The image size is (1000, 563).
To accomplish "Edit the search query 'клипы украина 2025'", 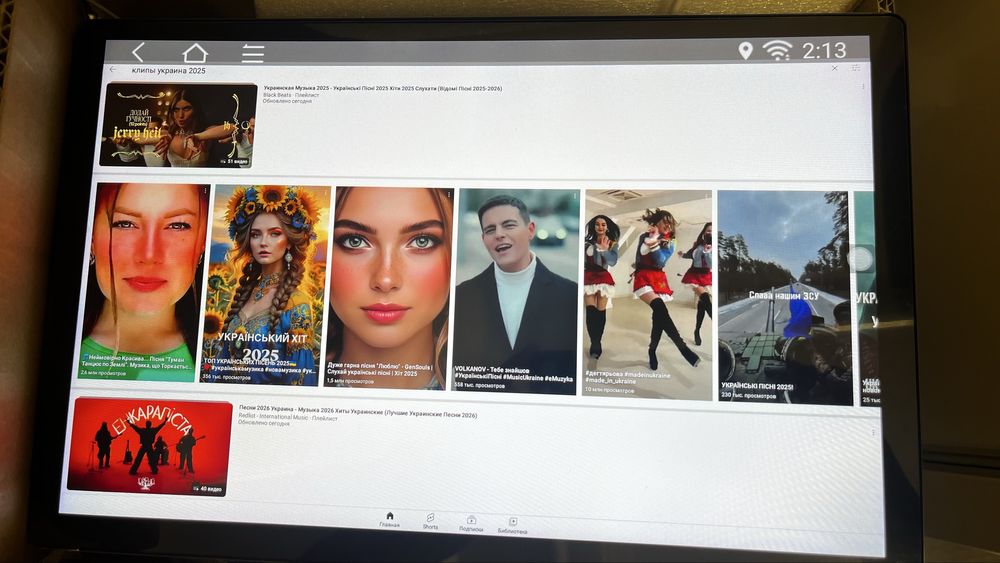I will coord(168,71).
